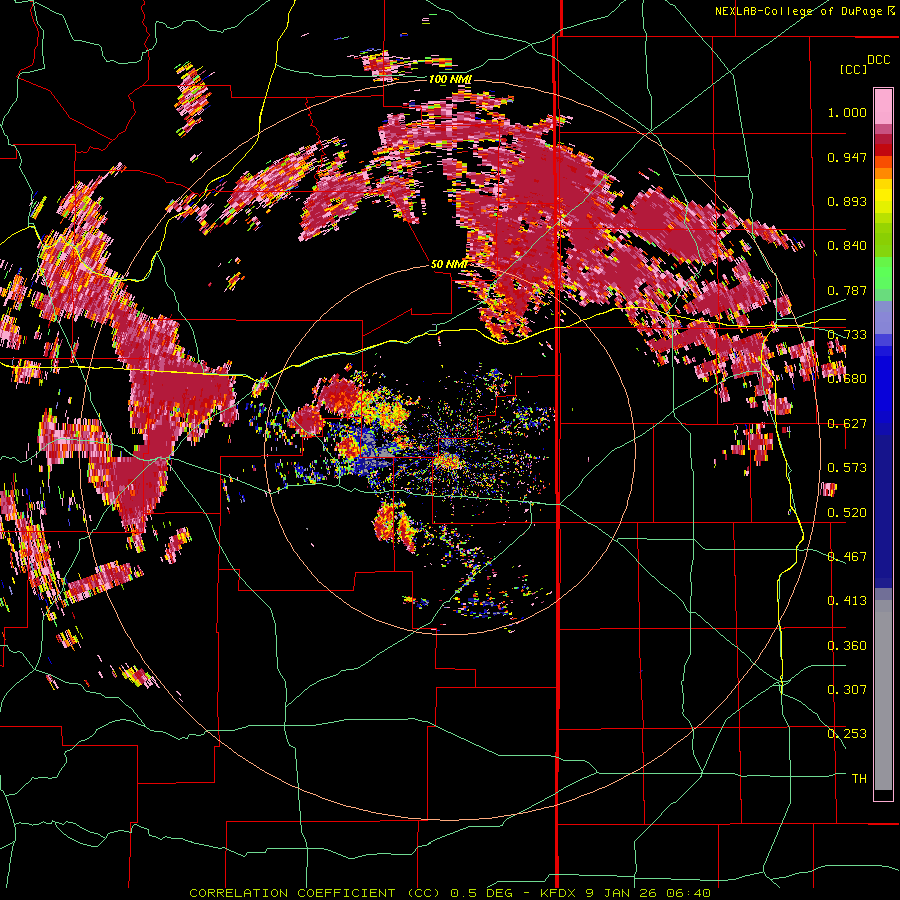This screenshot has height=900, width=900.
Task: Select the 0.413 scale value
Action: (847, 601)
